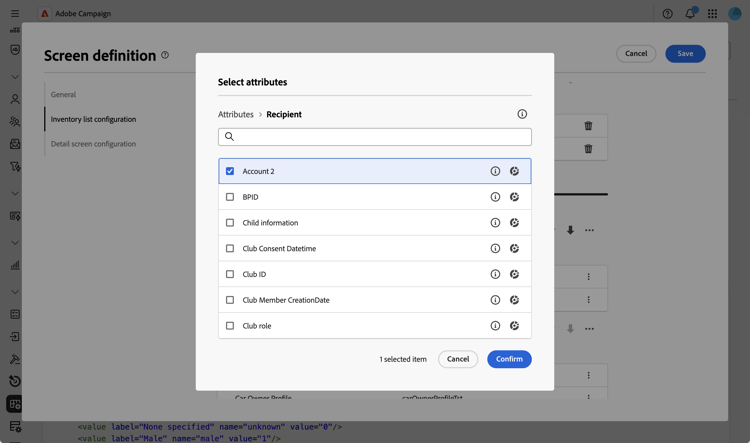
Task: Confirm the selected attributes
Action: 509,359
